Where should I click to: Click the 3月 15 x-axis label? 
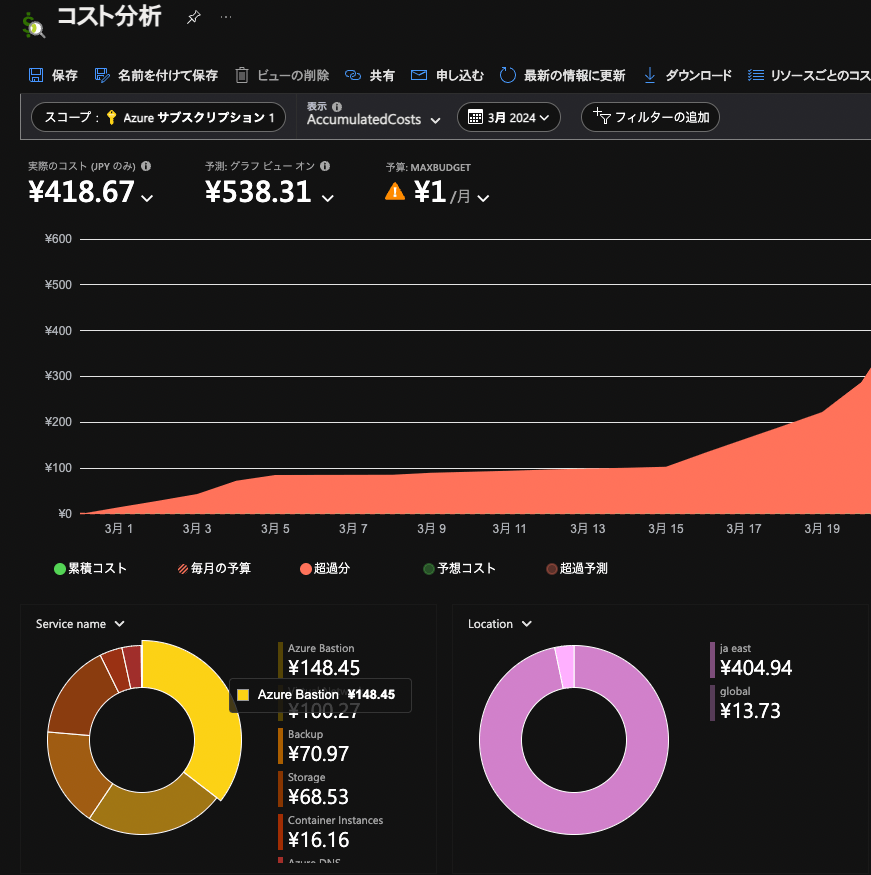(x=666, y=528)
